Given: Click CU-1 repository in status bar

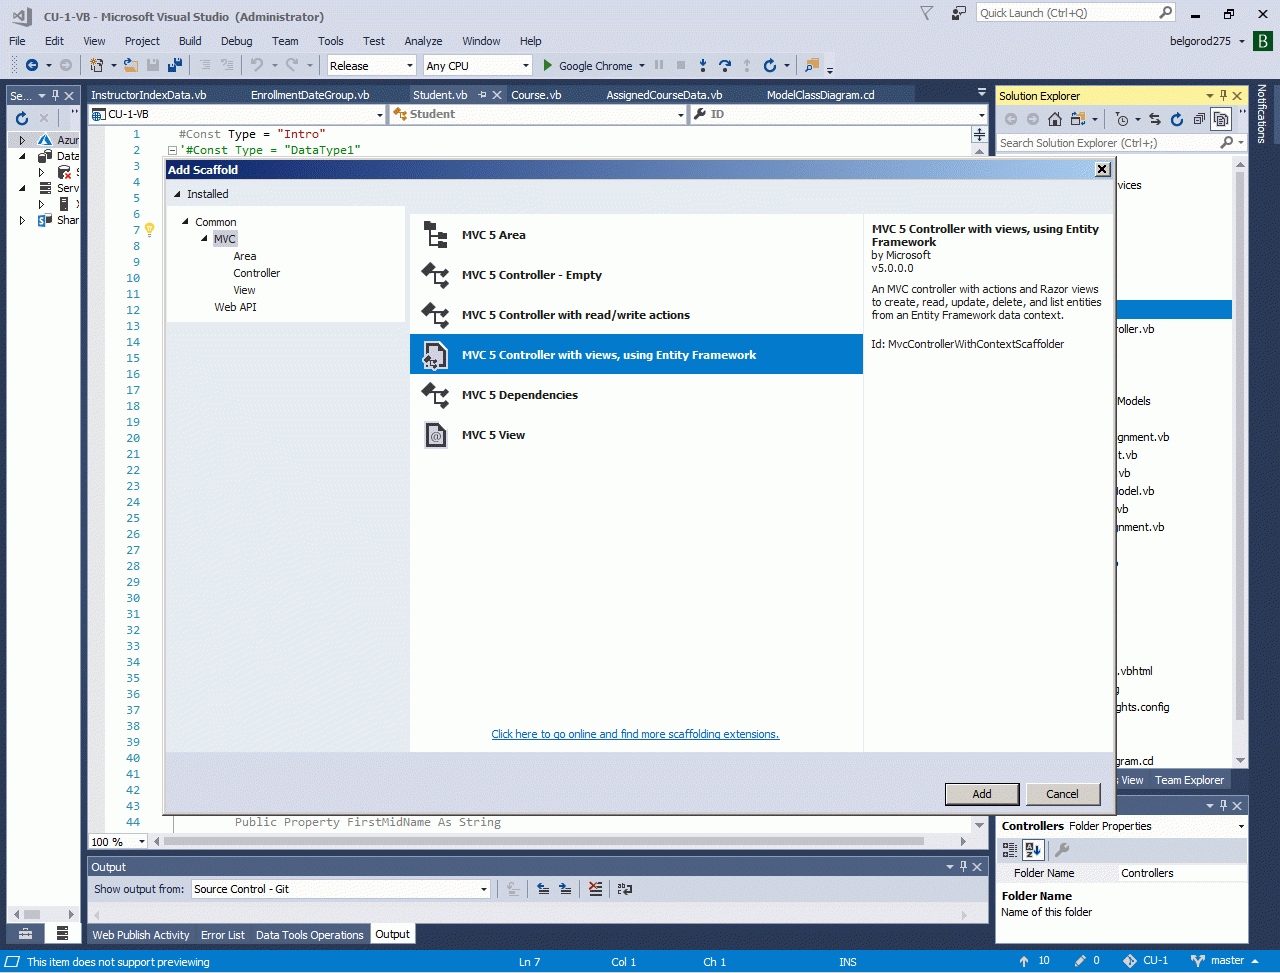Looking at the screenshot, I should pyautogui.click(x=1146, y=961).
